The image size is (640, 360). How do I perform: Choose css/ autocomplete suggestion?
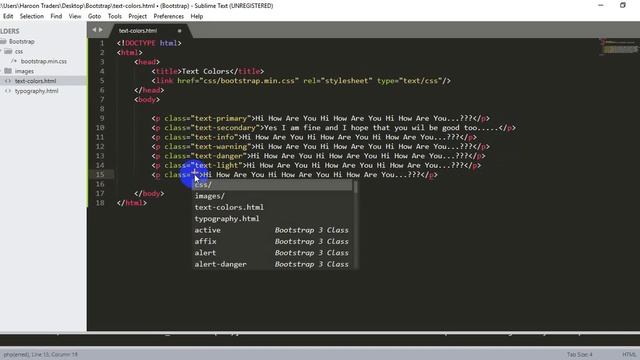tap(273, 185)
